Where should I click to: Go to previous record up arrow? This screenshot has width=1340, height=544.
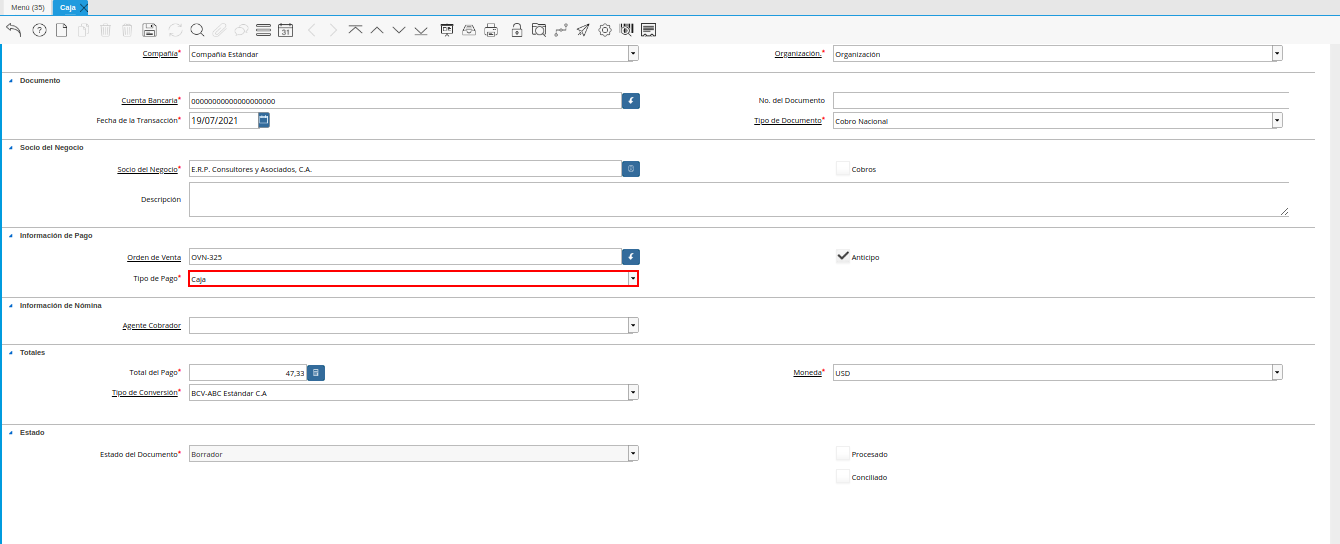[377, 30]
